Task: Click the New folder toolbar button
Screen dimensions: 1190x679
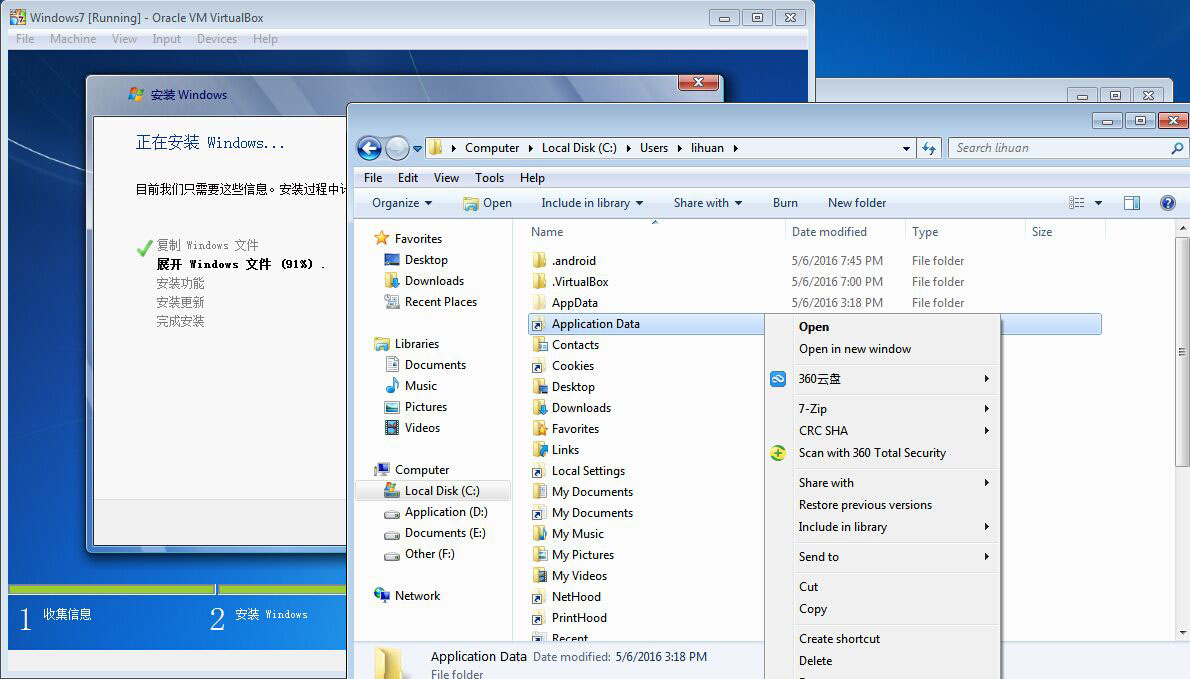Action: (x=857, y=203)
